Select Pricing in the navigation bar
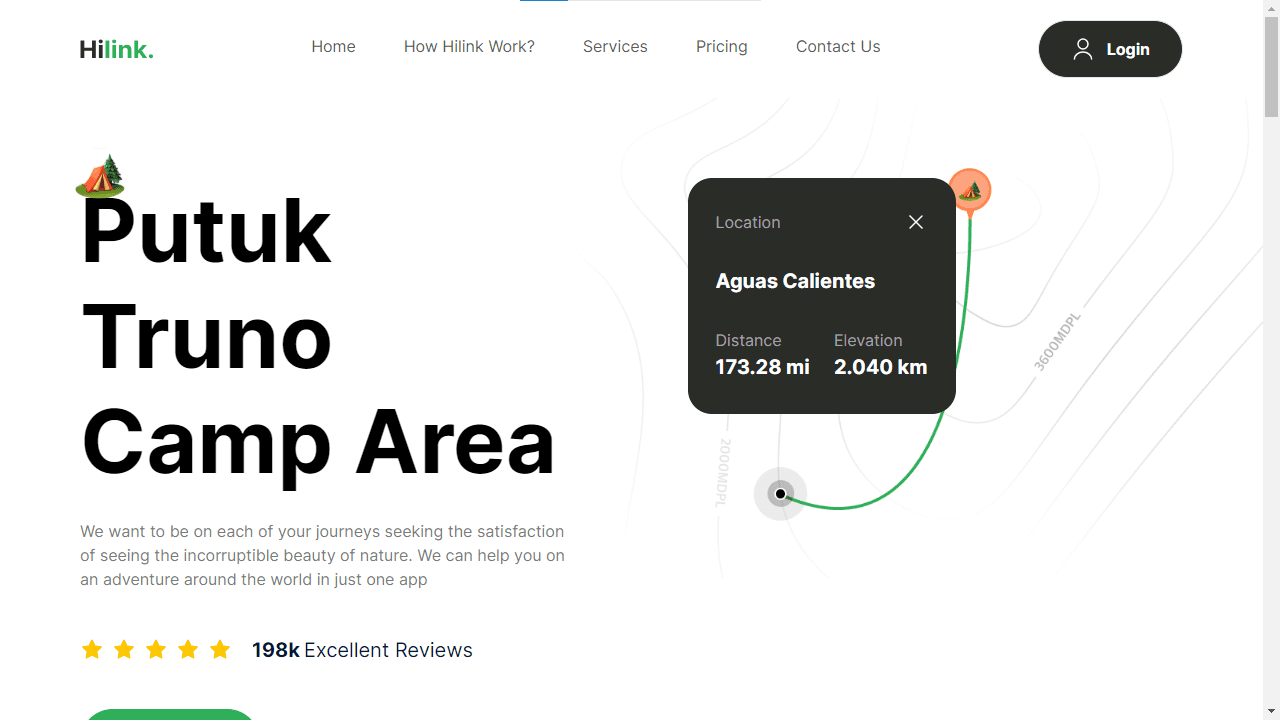This screenshot has height=720, width=1280. click(721, 46)
